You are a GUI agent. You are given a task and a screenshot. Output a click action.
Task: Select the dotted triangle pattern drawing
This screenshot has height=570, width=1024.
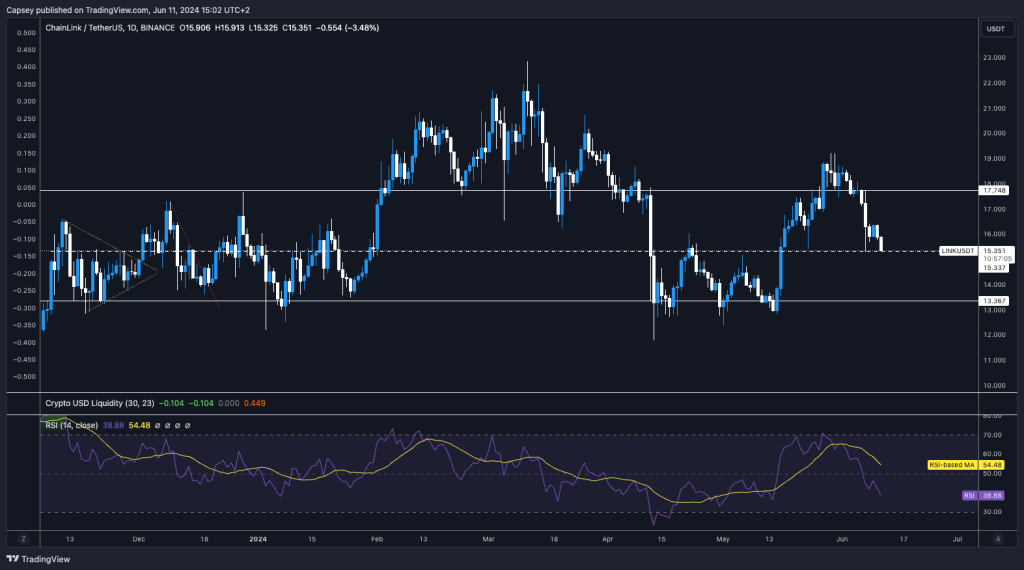[x=110, y=267]
